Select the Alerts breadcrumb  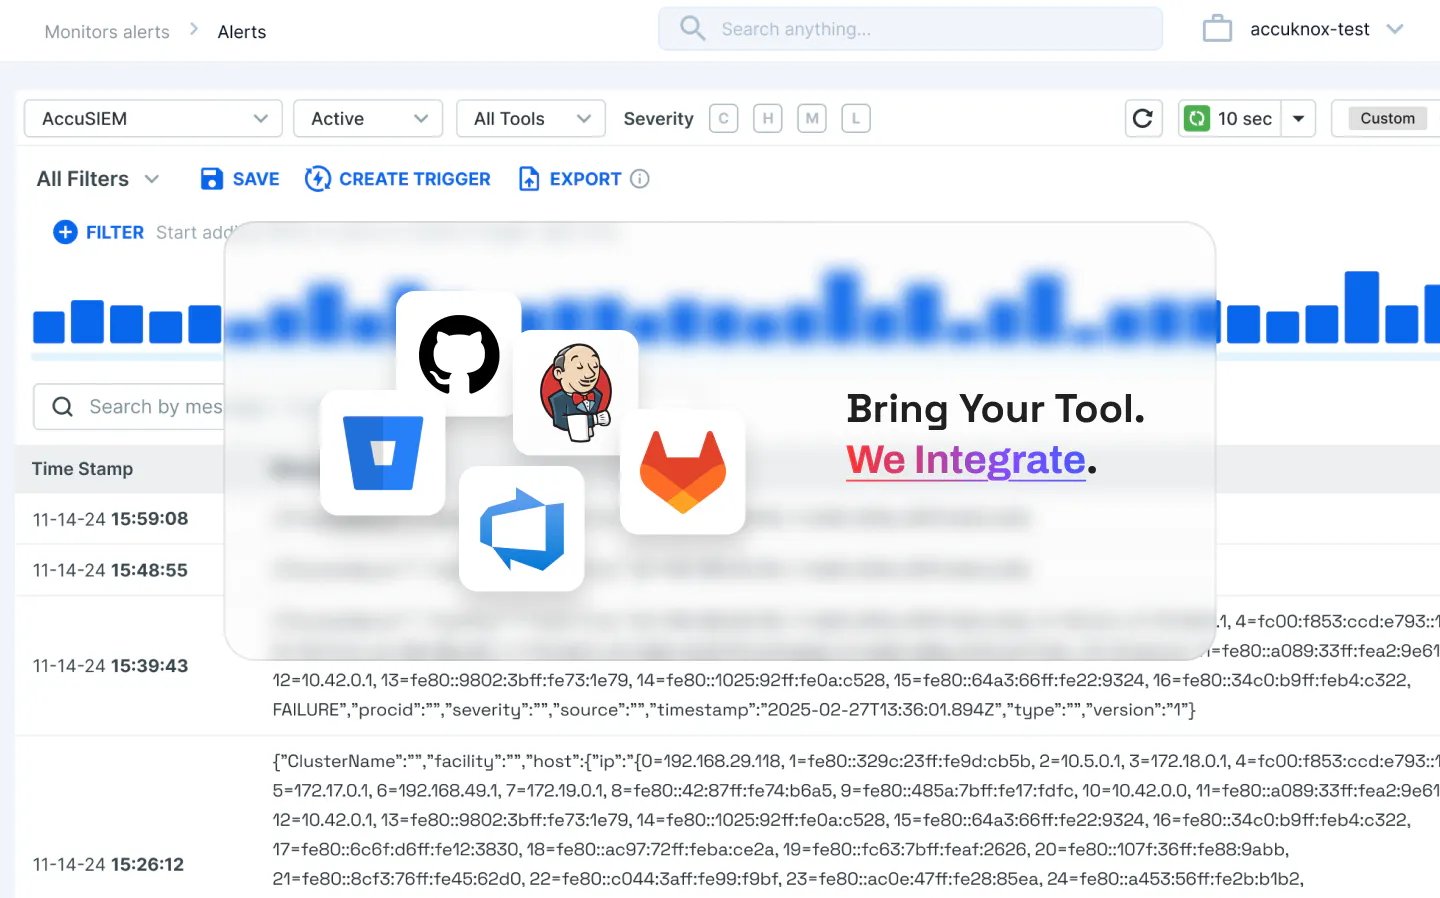(x=242, y=32)
